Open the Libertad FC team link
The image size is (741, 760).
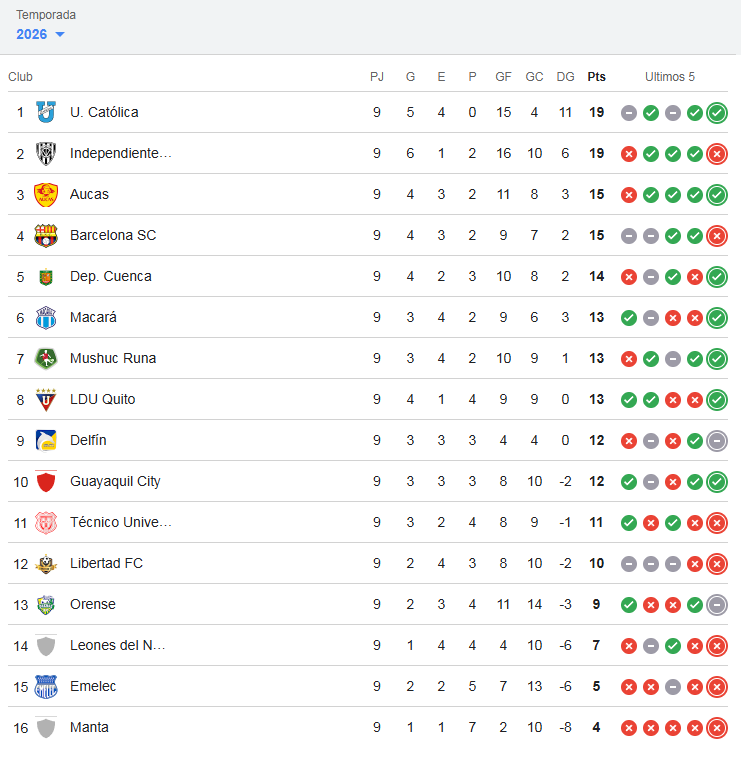(x=106, y=563)
